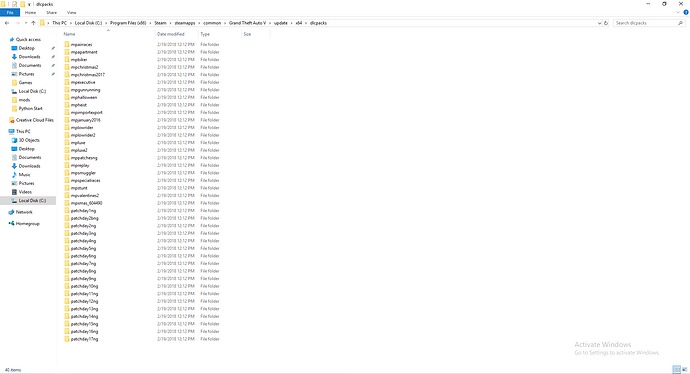690x374 pixels.
Task: Select the mplowrider2 folder name
Action: click(x=83, y=135)
